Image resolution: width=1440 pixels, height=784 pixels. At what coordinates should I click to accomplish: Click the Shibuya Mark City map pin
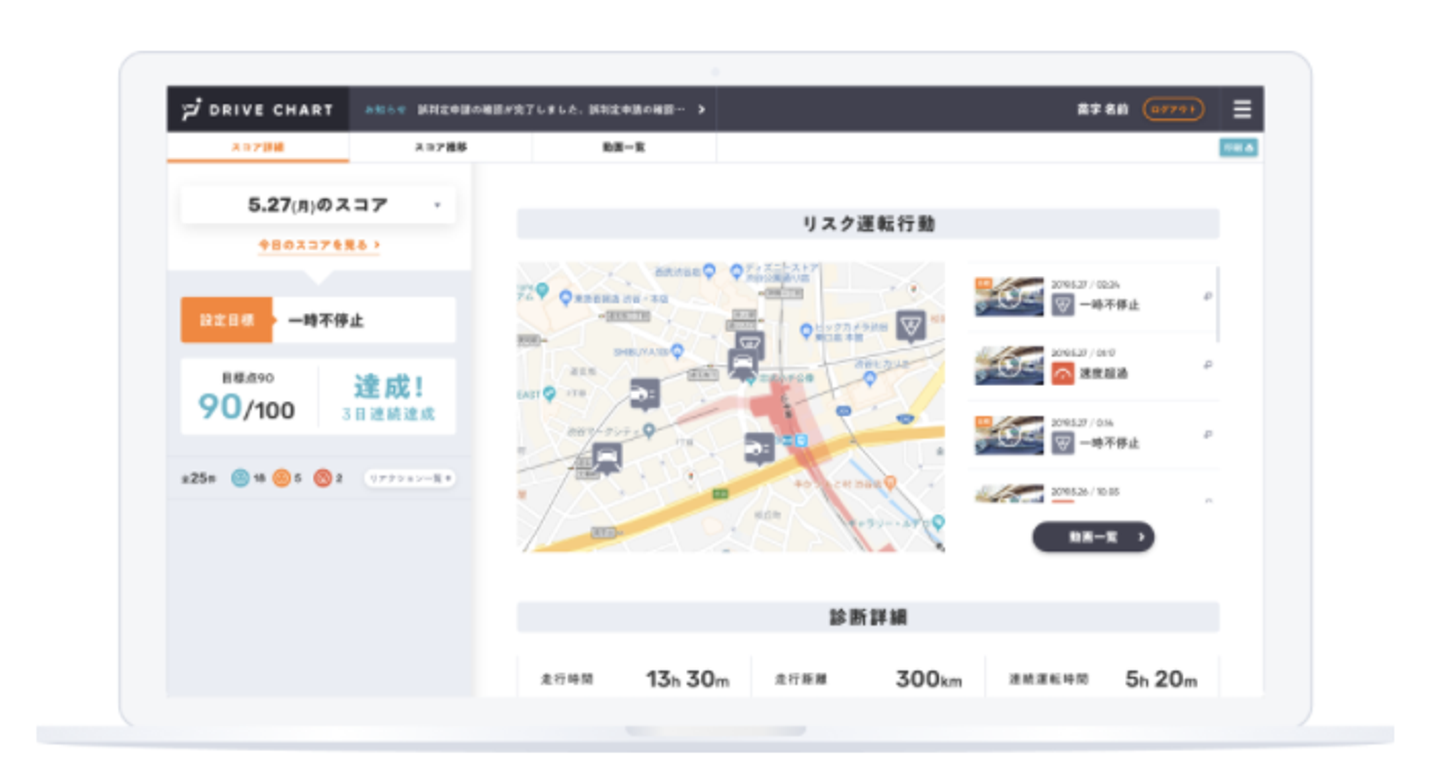coord(649,431)
